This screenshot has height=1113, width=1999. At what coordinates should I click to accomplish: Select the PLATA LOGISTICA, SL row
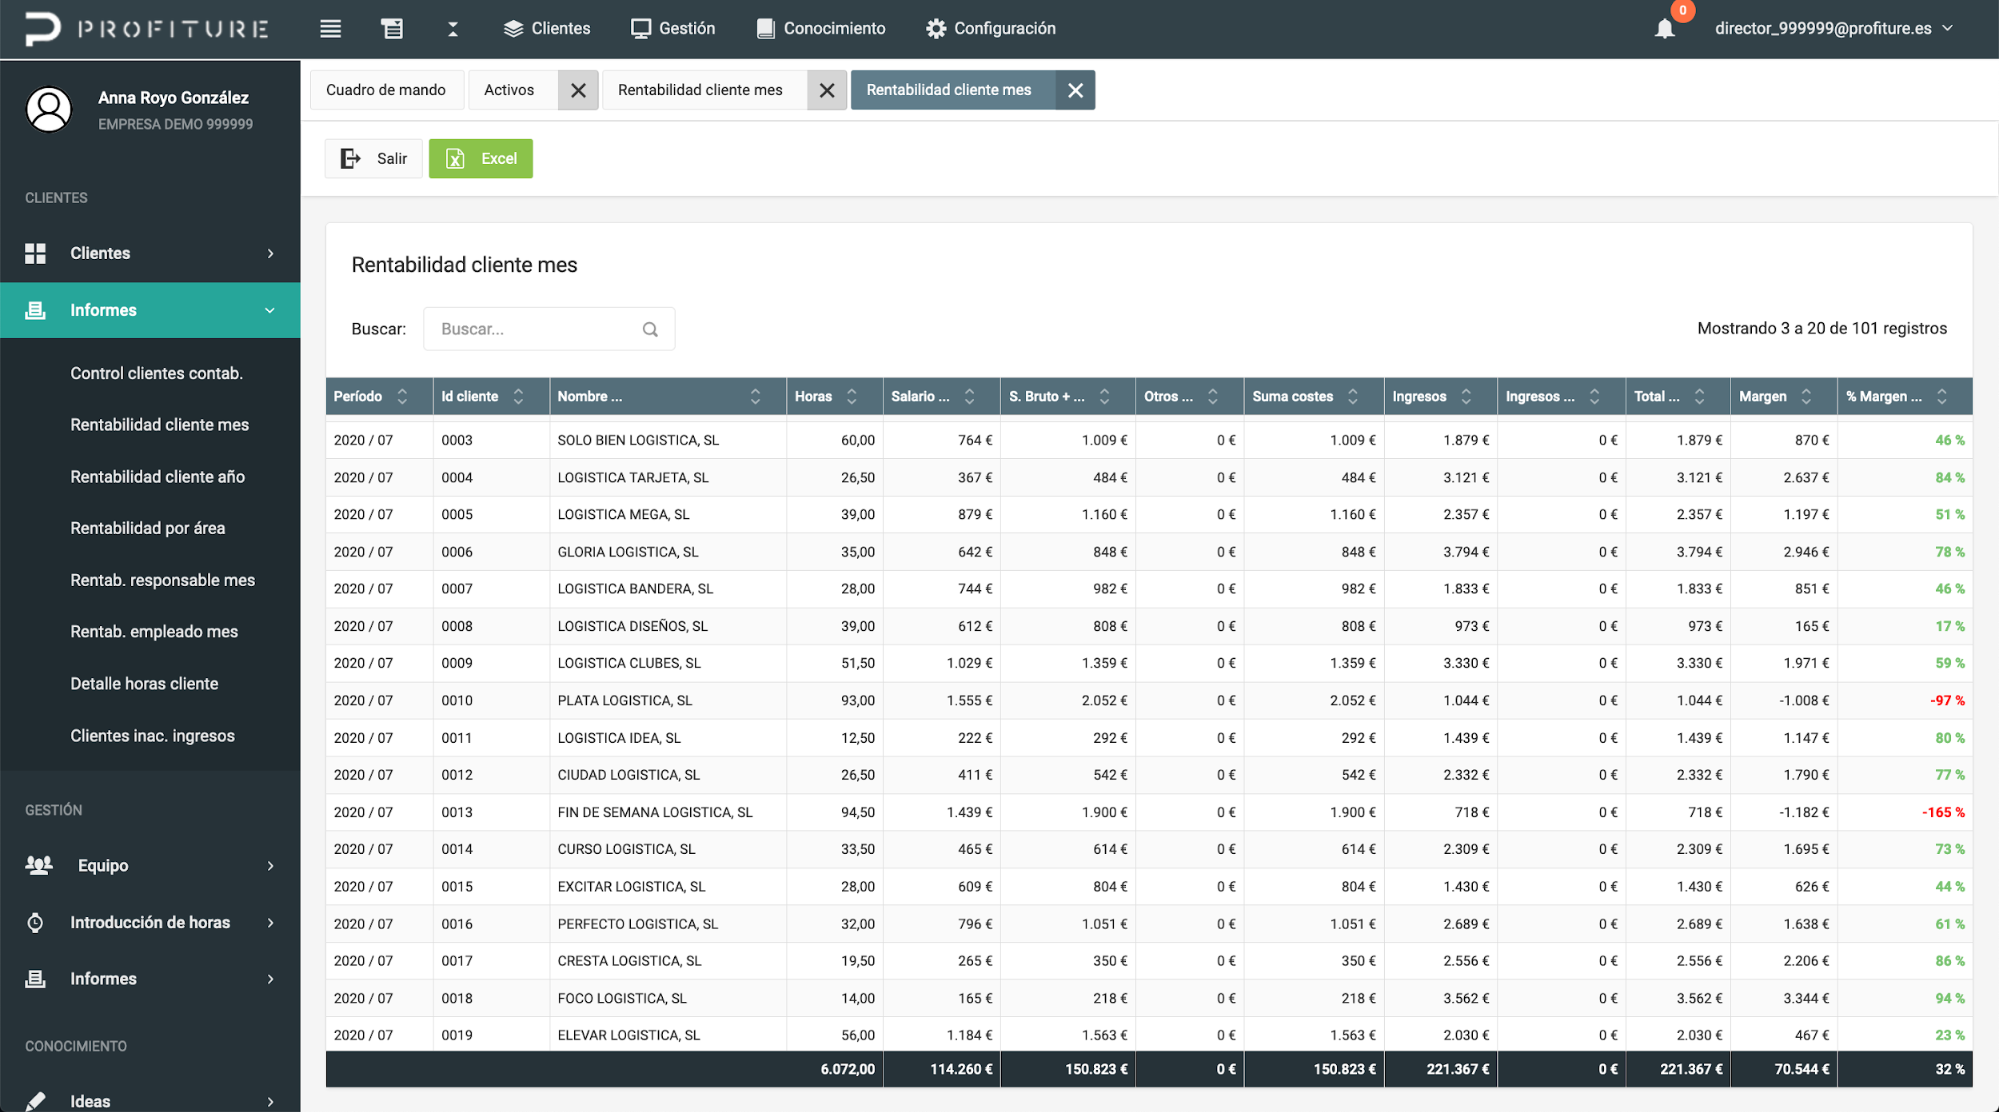(1149, 700)
